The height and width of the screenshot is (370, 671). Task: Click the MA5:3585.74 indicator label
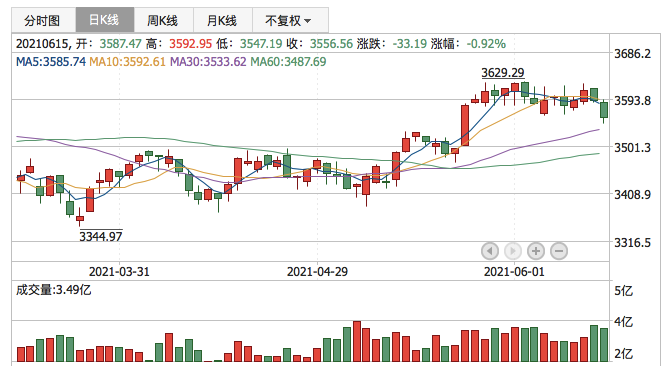tap(51, 62)
